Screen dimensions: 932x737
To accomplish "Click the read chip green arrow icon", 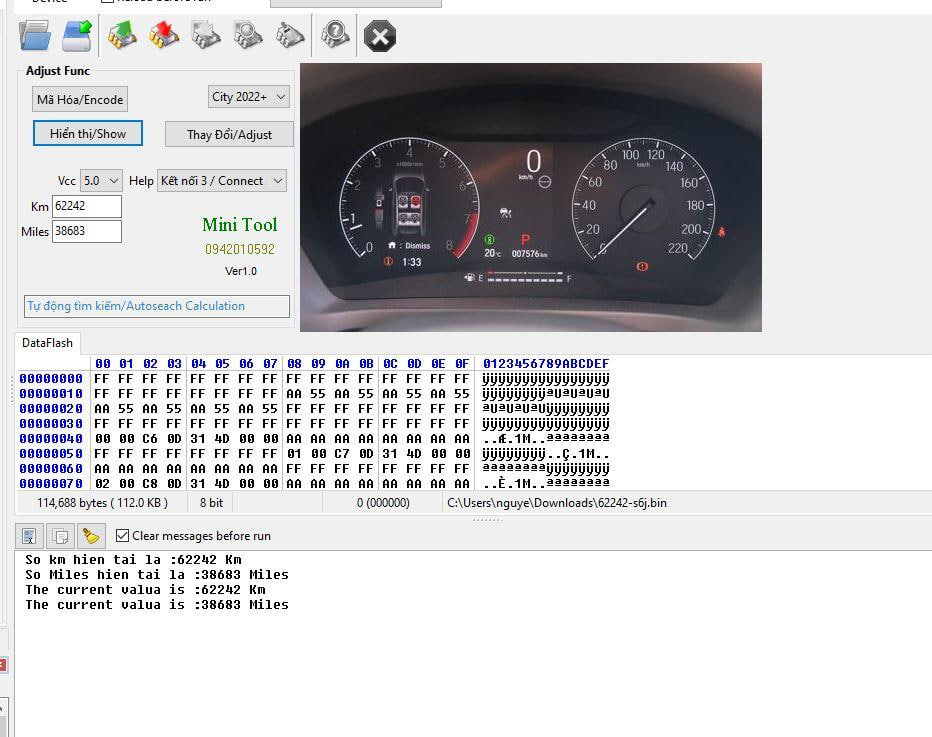I will point(122,37).
